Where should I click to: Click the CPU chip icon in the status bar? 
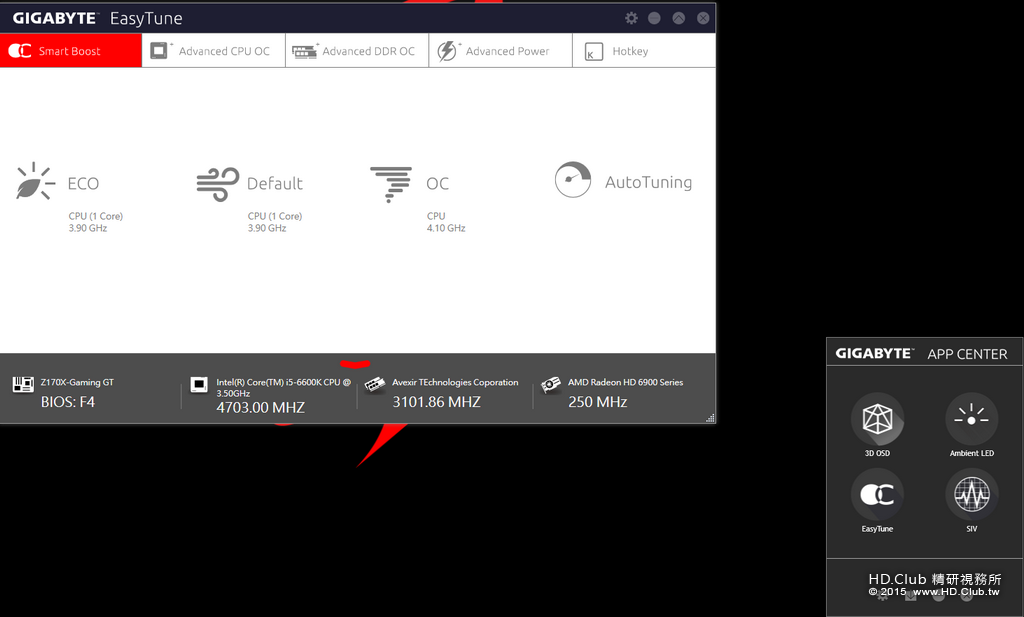[x=199, y=385]
